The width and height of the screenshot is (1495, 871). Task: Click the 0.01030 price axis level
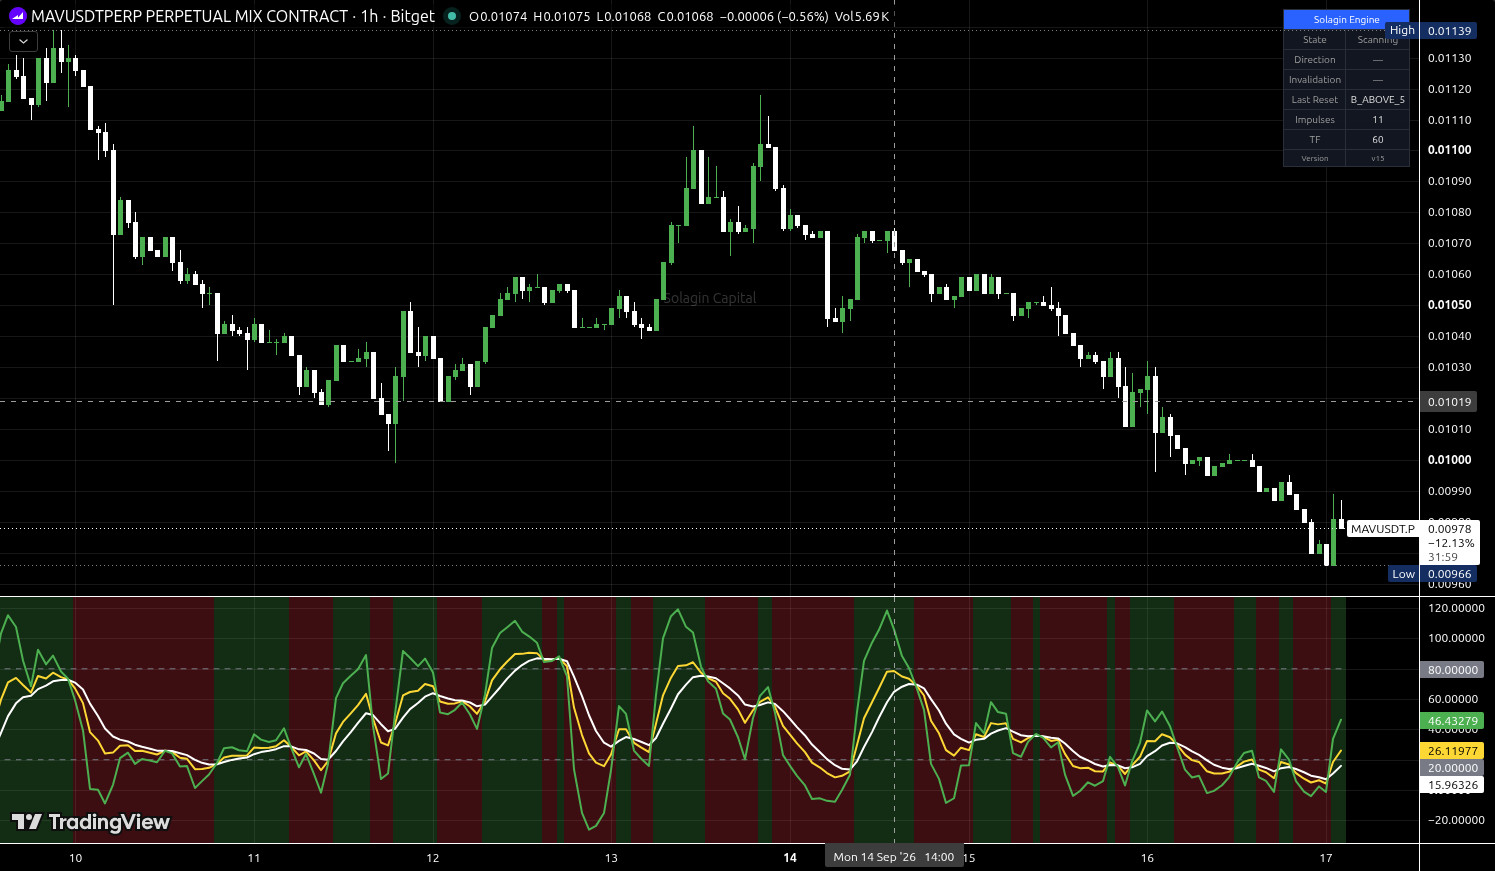tap(1449, 367)
